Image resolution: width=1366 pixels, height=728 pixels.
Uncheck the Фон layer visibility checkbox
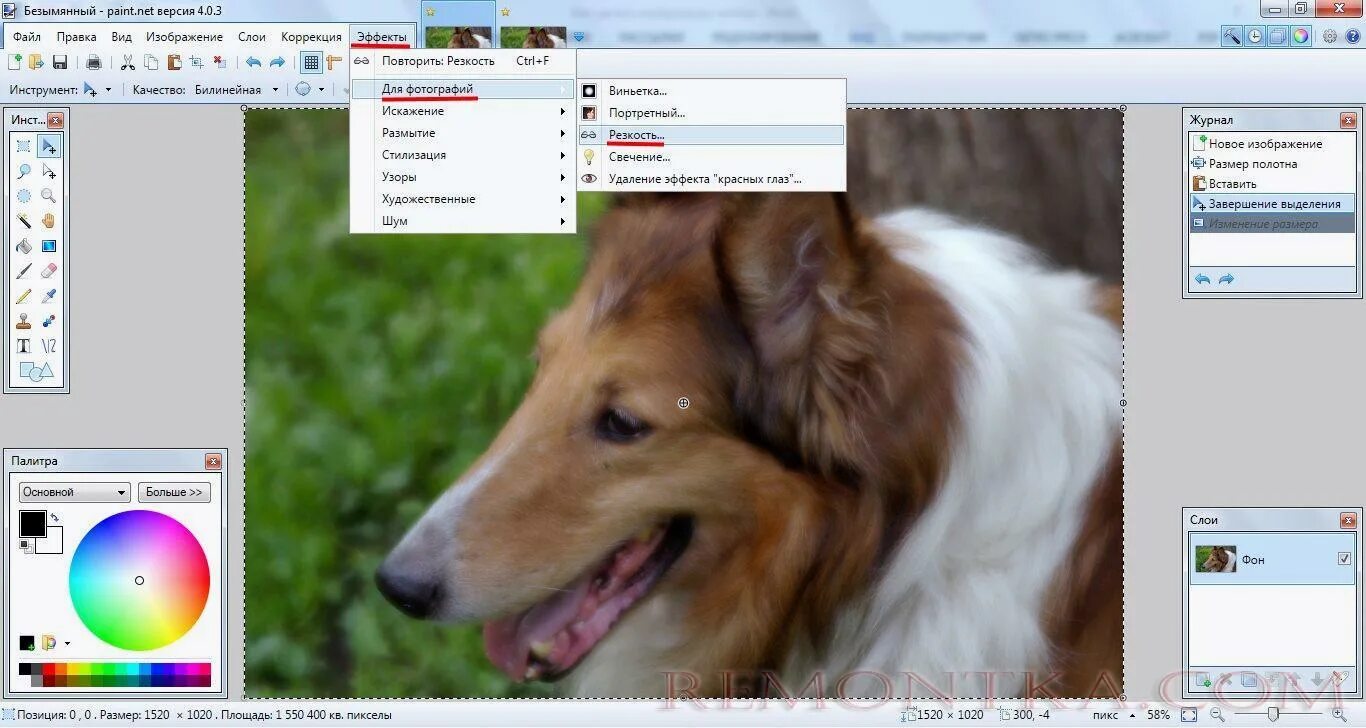tap(1344, 559)
